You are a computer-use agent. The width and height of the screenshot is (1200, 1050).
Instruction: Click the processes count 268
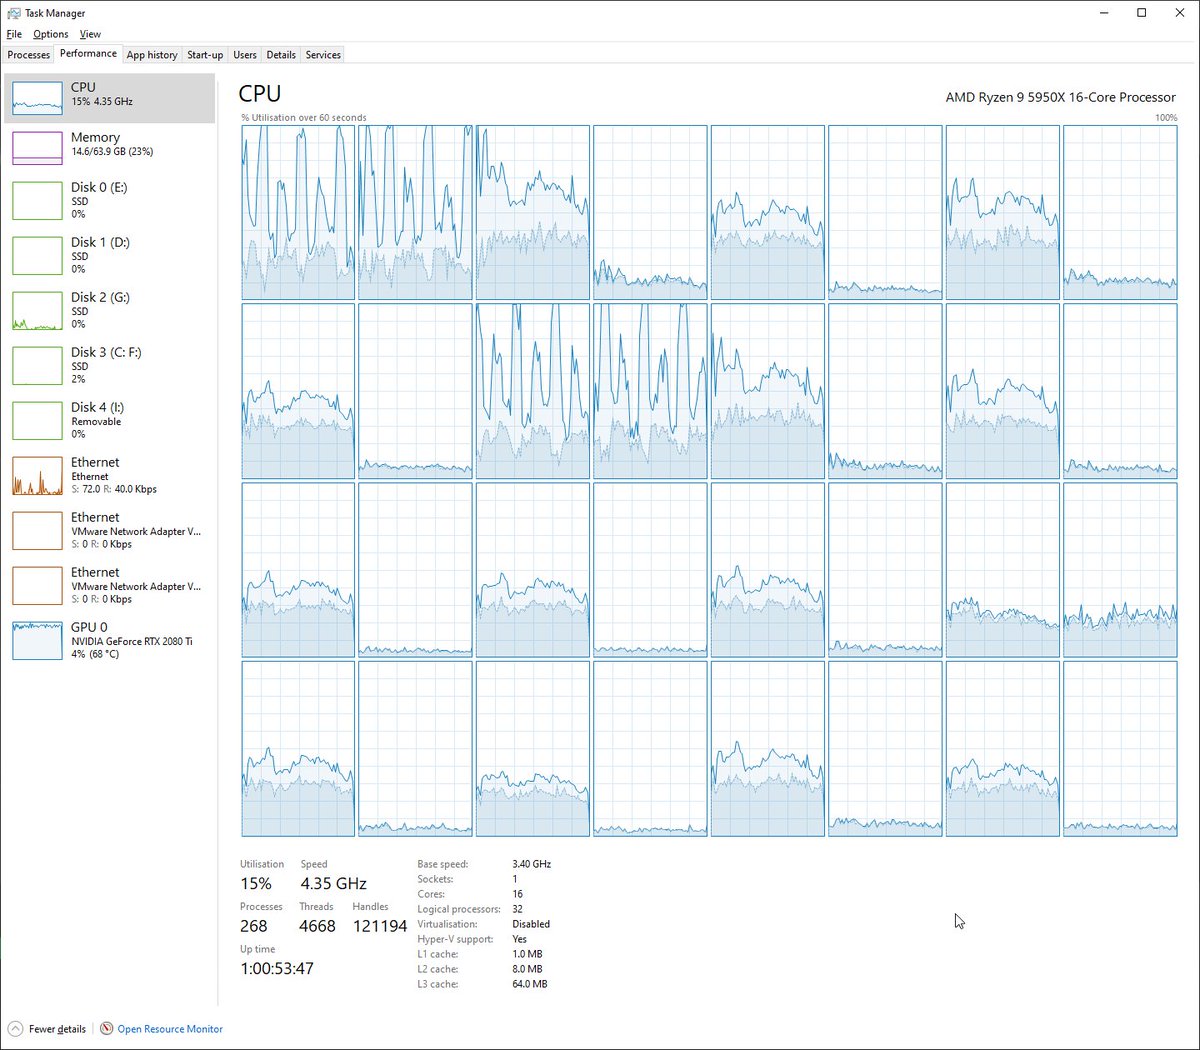(x=254, y=926)
